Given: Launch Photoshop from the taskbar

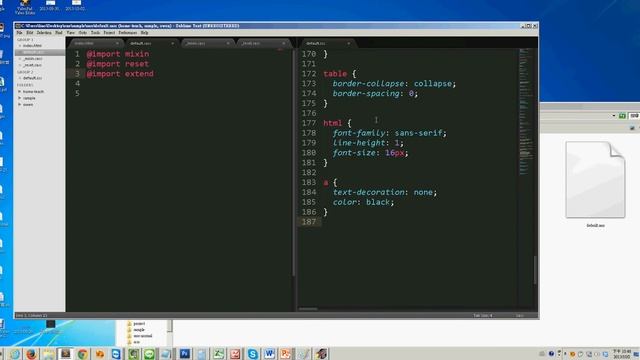Looking at the screenshot, I should tap(184, 354).
